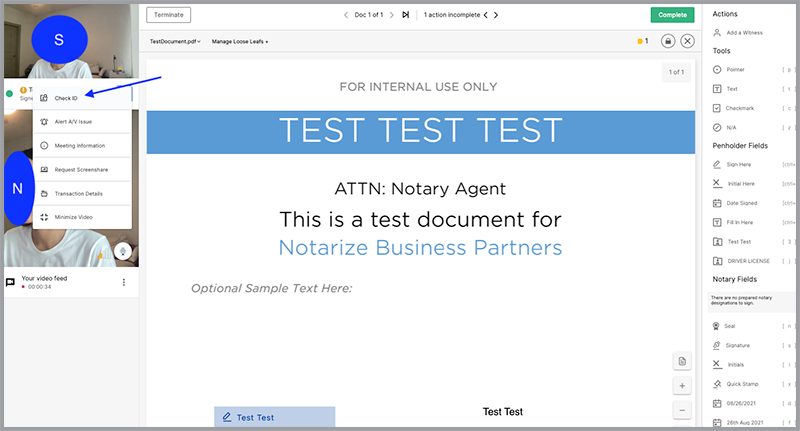Click the ATTN: Notary Agent heading
This screenshot has width=800, height=431.
(420, 189)
